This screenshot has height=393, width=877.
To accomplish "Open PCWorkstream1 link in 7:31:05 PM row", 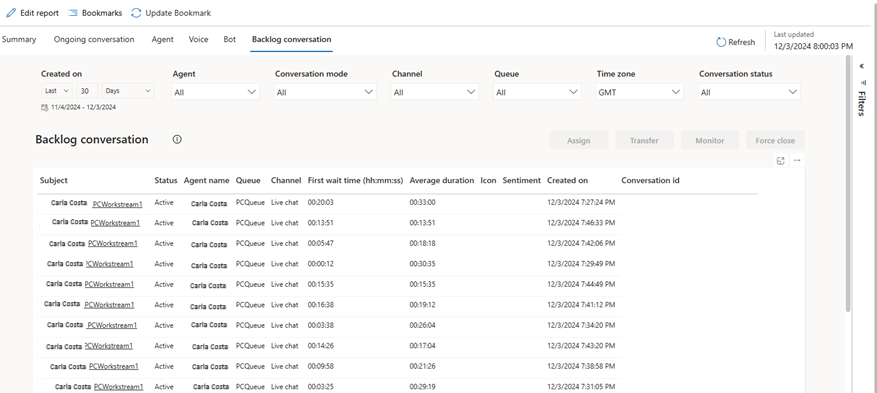I will pos(119,387).
